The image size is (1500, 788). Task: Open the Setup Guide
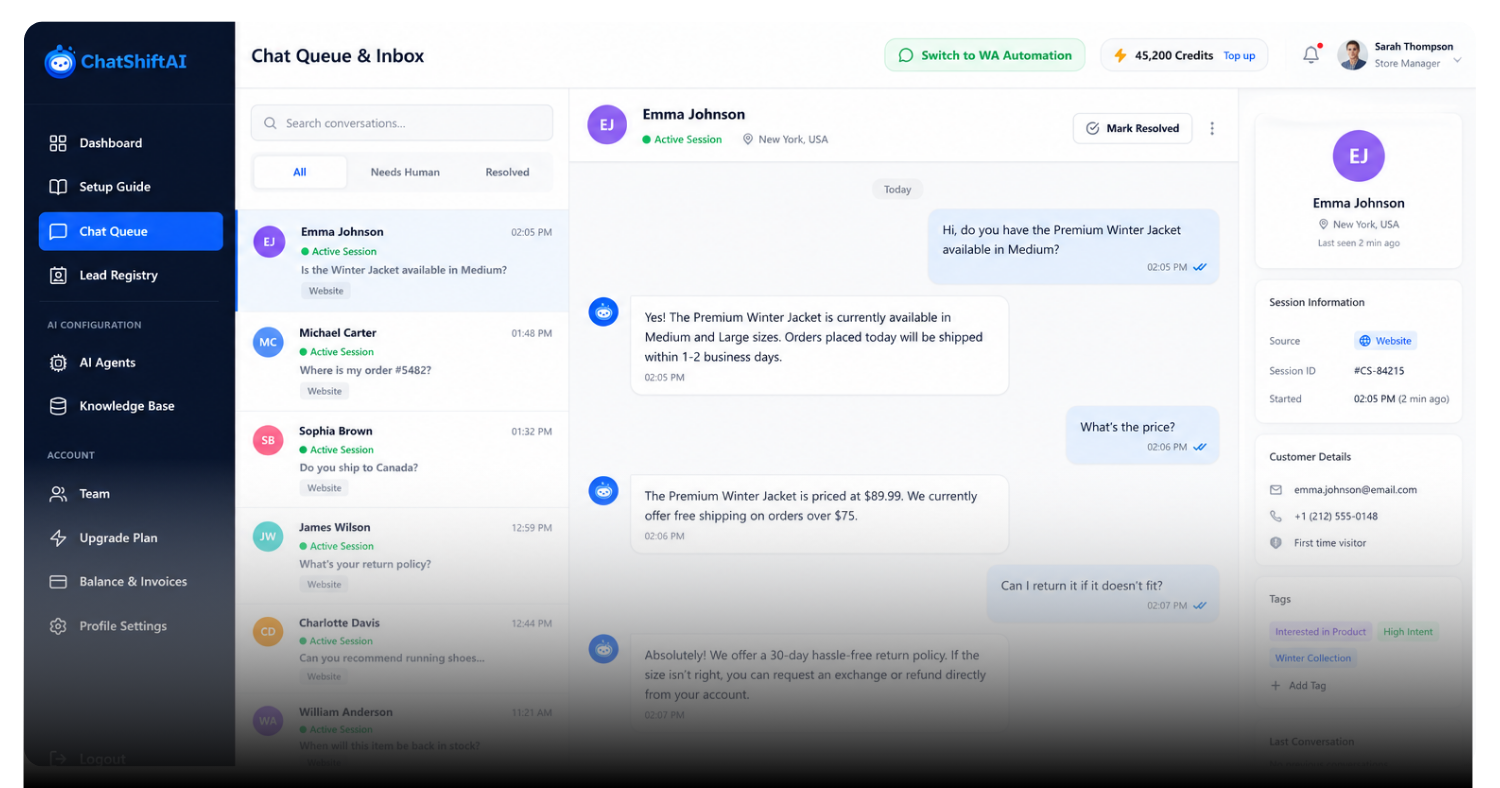[131, 187]
